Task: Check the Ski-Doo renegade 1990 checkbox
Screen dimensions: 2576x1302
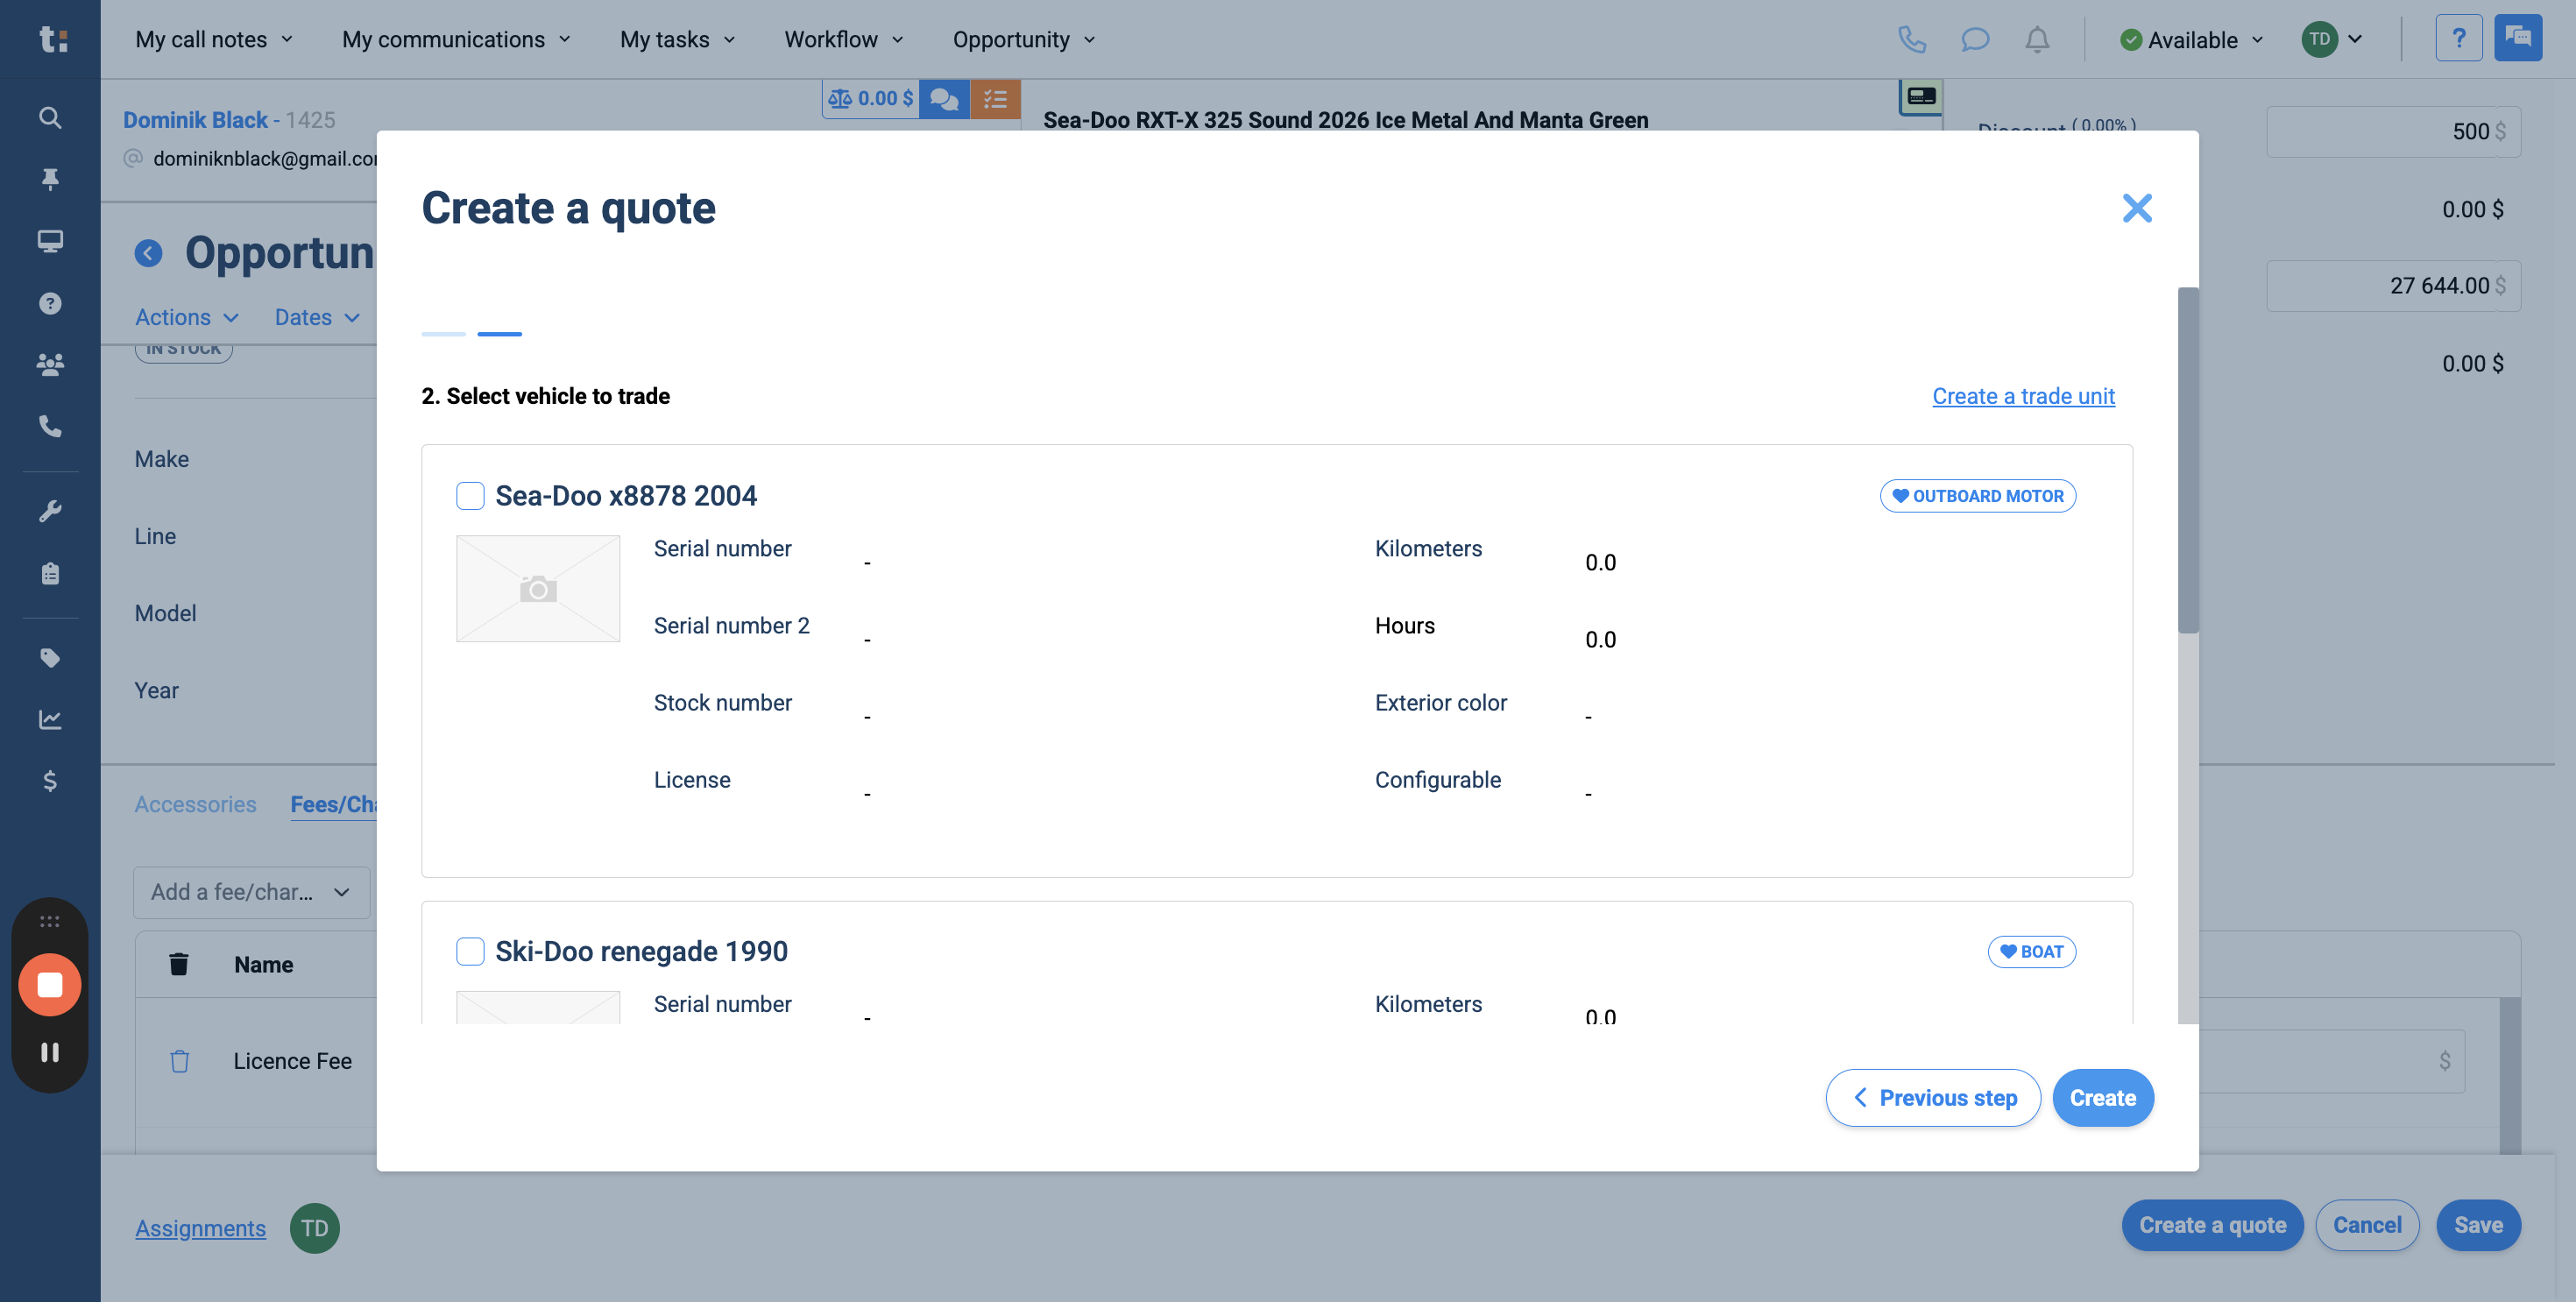Action: pyautogui.click(x=470, y=951)
